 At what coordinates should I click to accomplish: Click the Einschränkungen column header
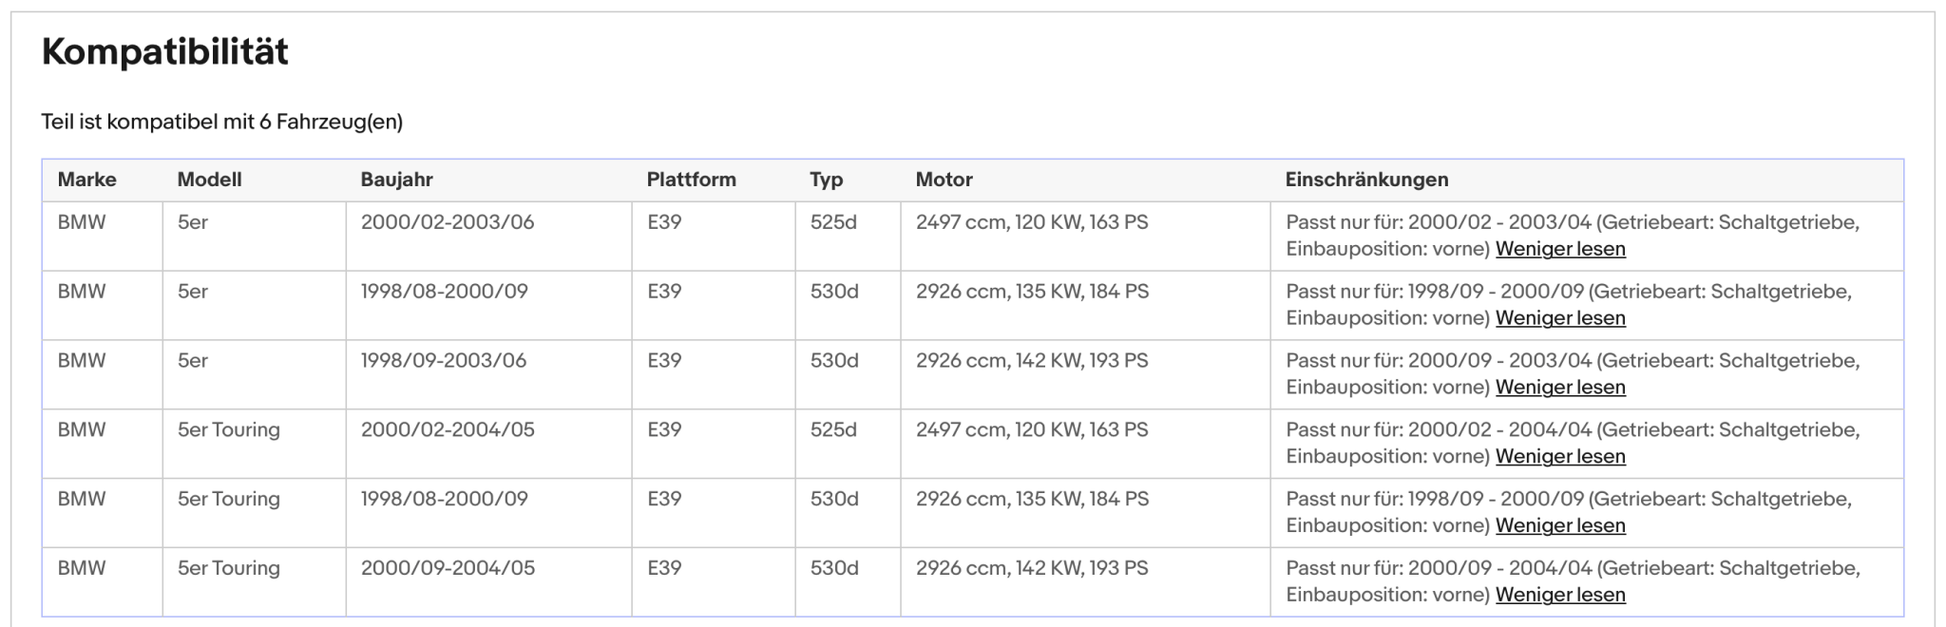click(1366, 180)
